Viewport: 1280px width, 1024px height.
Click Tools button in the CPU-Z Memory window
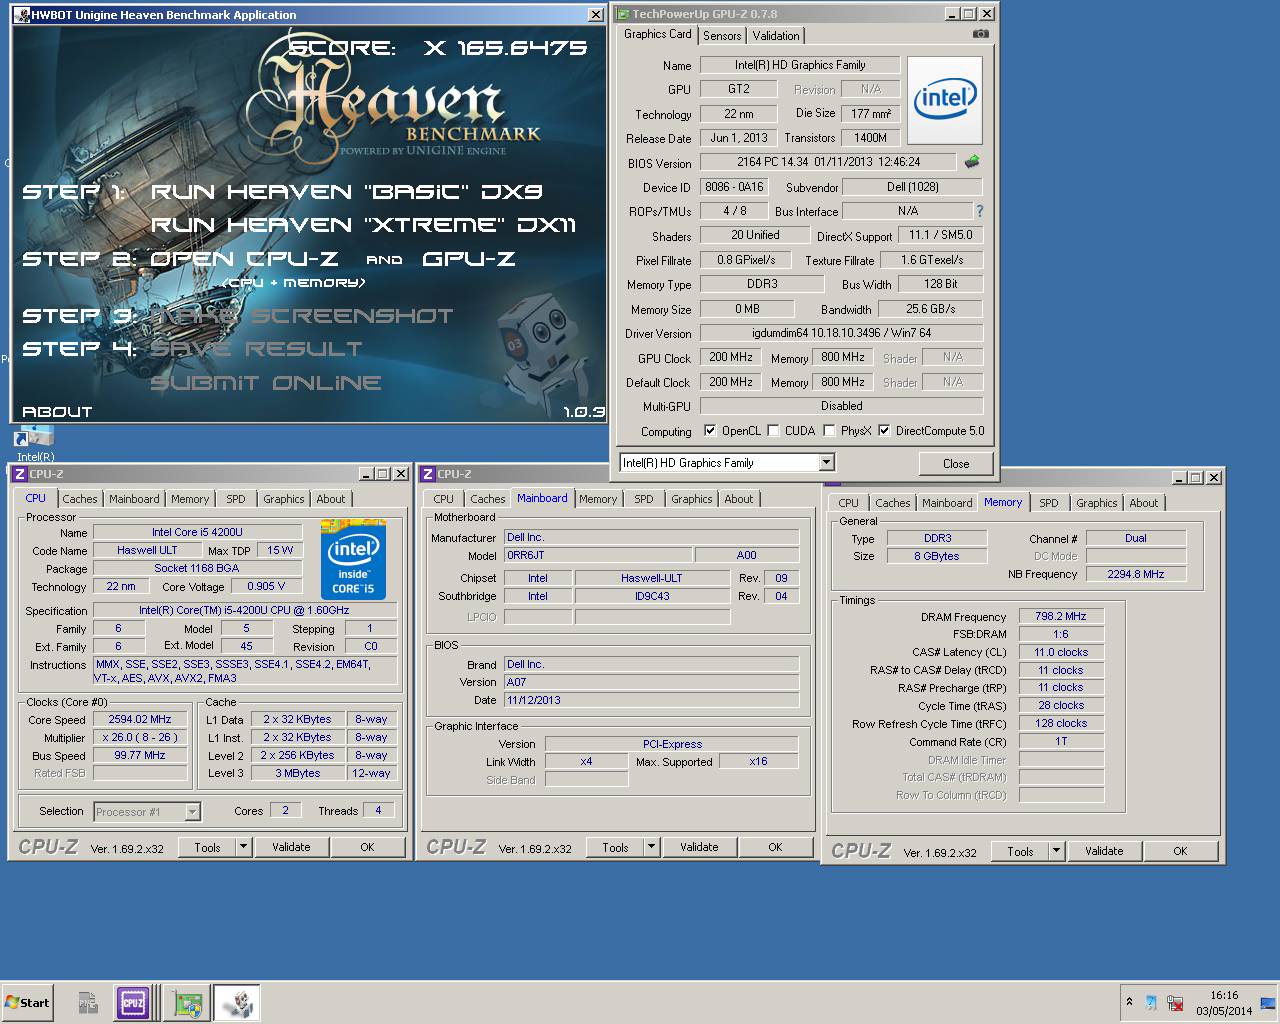1020,851
